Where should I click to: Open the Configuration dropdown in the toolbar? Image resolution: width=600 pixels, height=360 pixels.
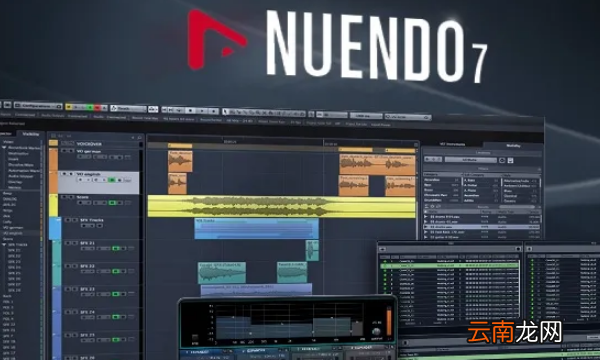[x=38, y=106]
